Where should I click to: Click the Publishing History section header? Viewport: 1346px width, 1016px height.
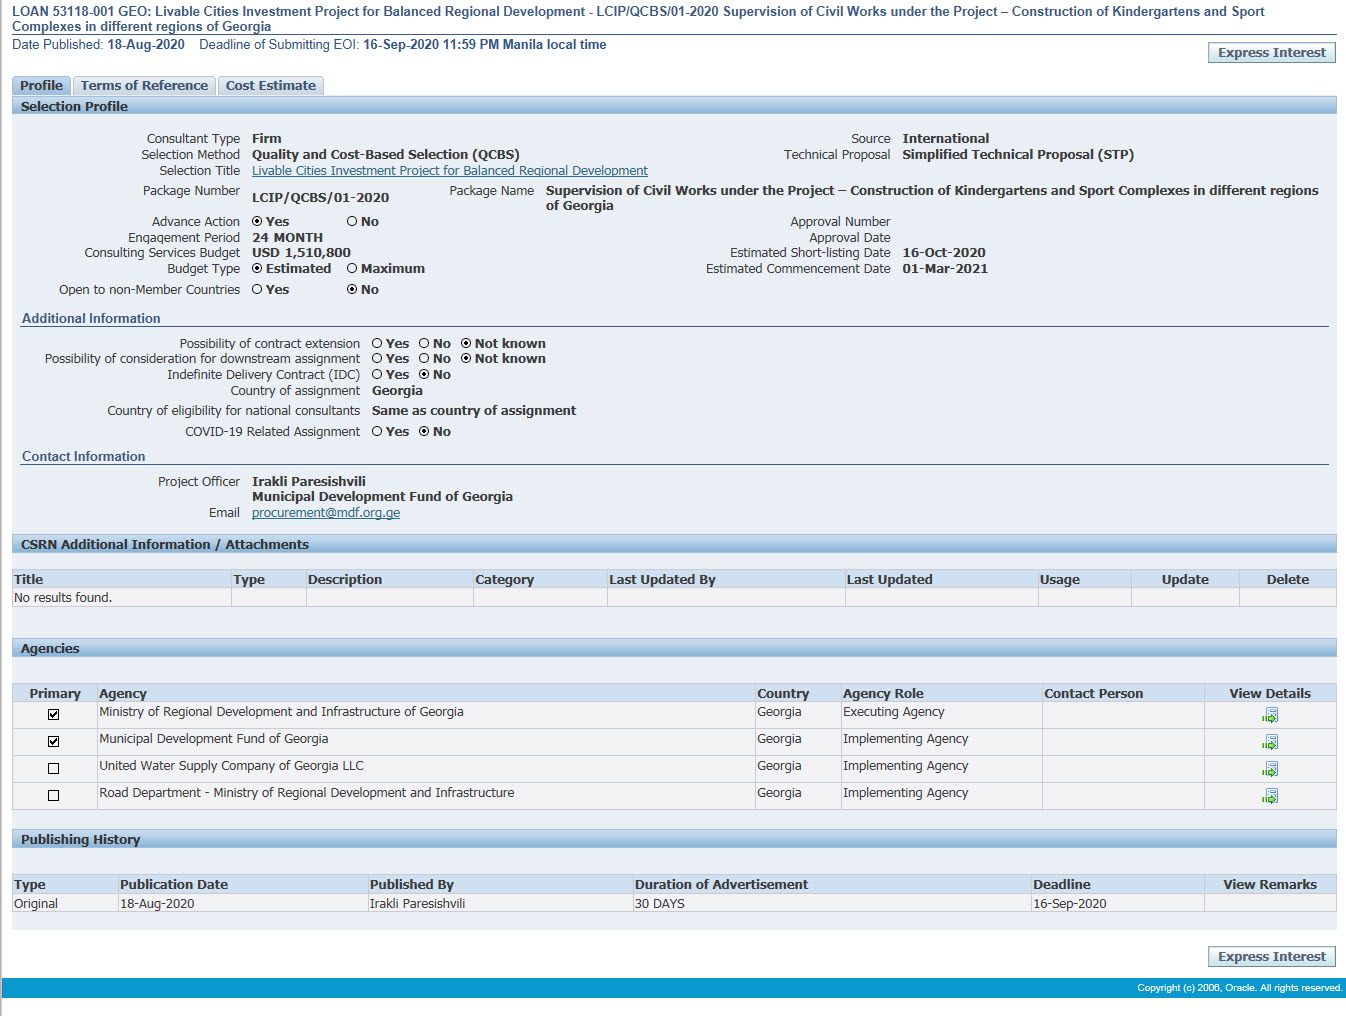pyautogui.click(x=674, y=840)
